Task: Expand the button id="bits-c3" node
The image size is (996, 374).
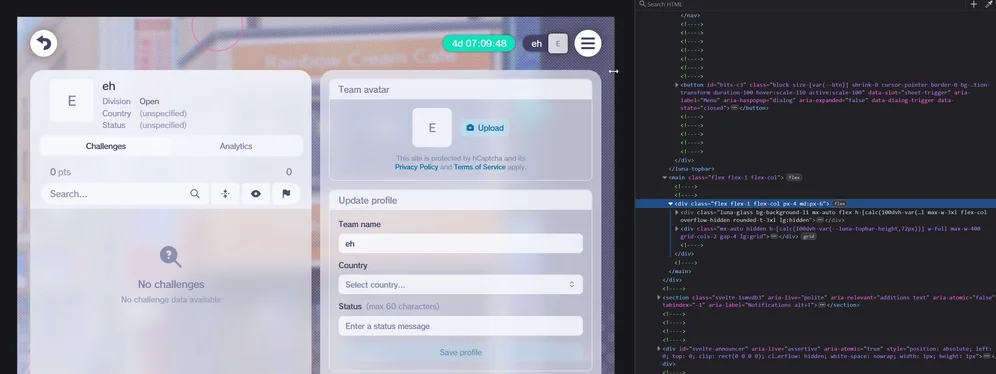Action: 676,84
